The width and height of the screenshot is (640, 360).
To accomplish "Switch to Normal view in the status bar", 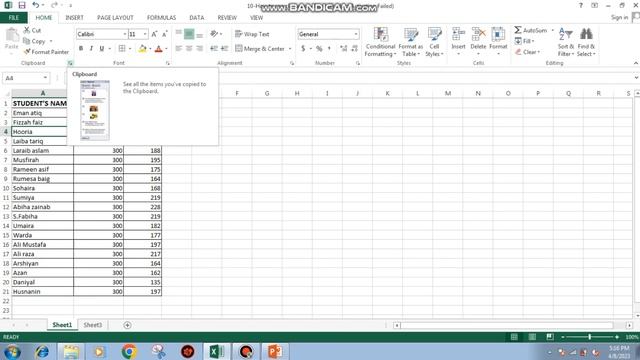I will click(x=514, y=337).
